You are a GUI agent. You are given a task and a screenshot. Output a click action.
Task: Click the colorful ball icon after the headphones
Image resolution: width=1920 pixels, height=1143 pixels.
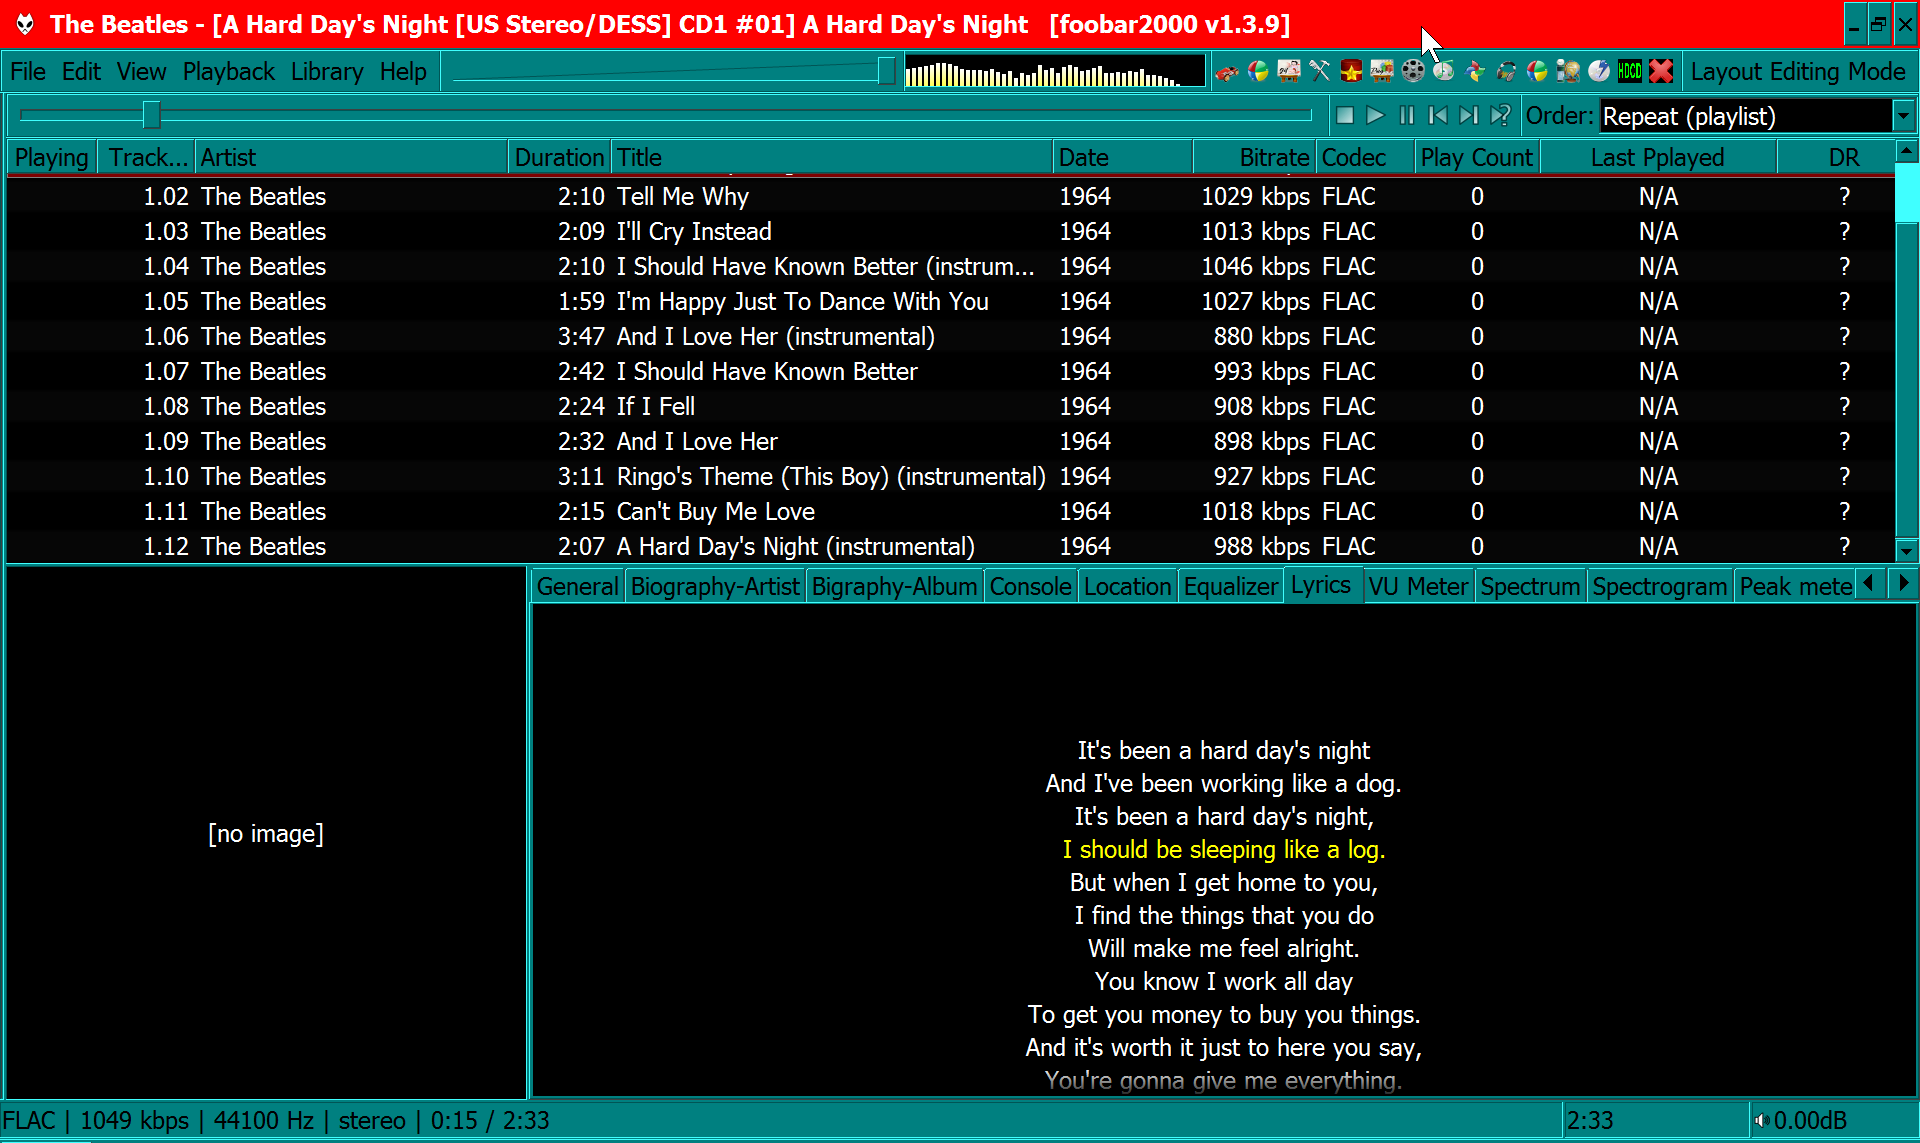[1537, 71]
